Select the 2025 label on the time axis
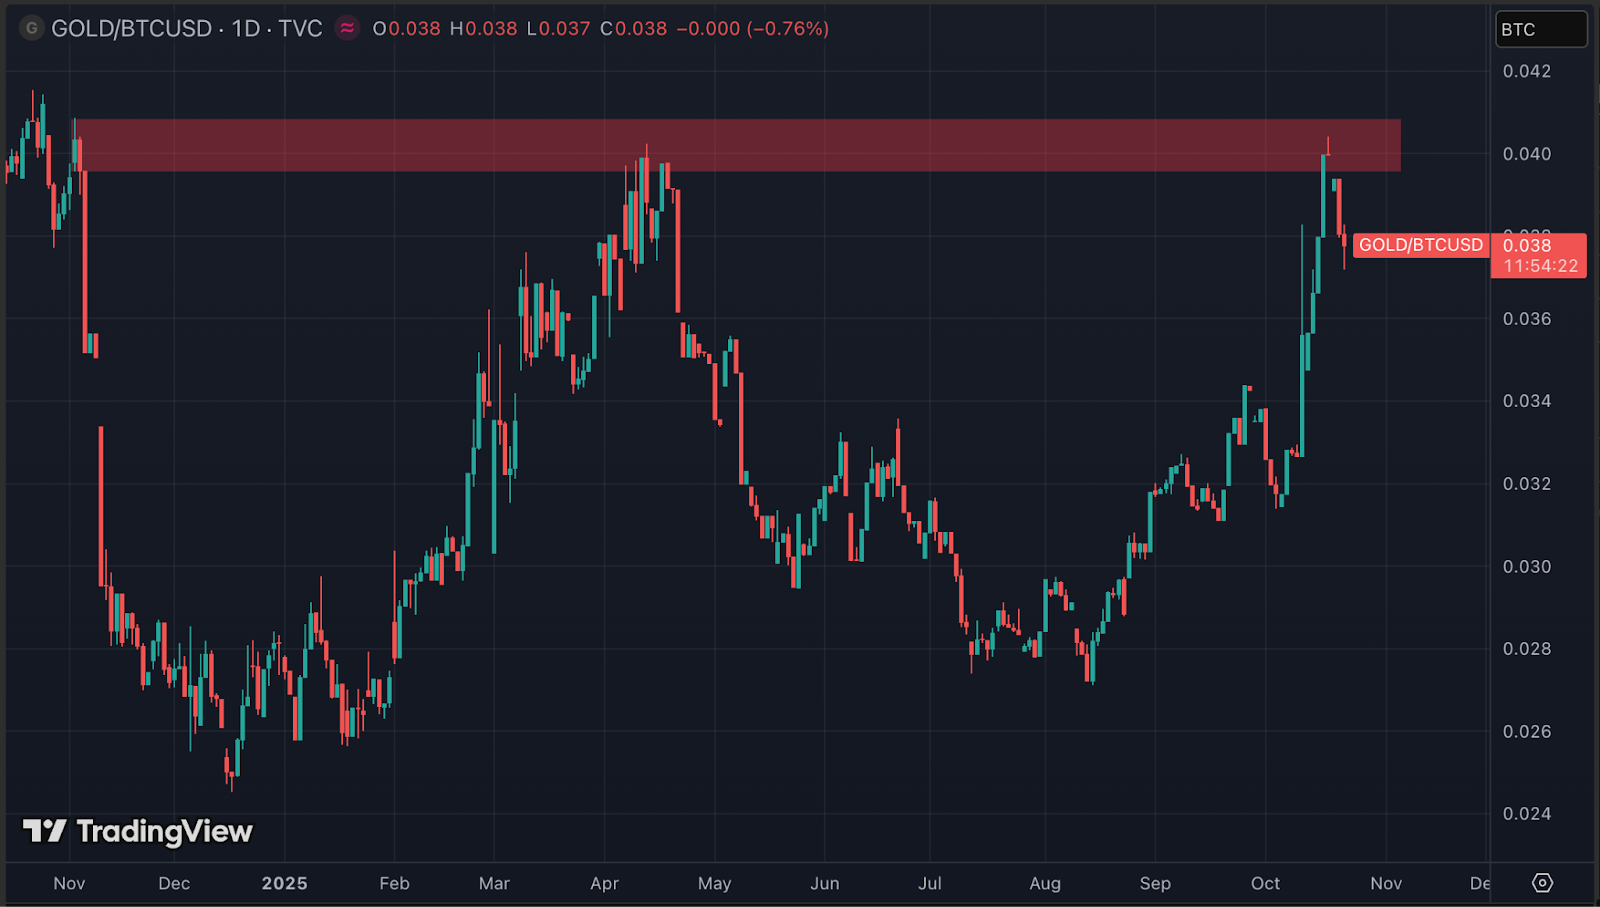This screenshot has height=907, width=1600. (284, 884)
